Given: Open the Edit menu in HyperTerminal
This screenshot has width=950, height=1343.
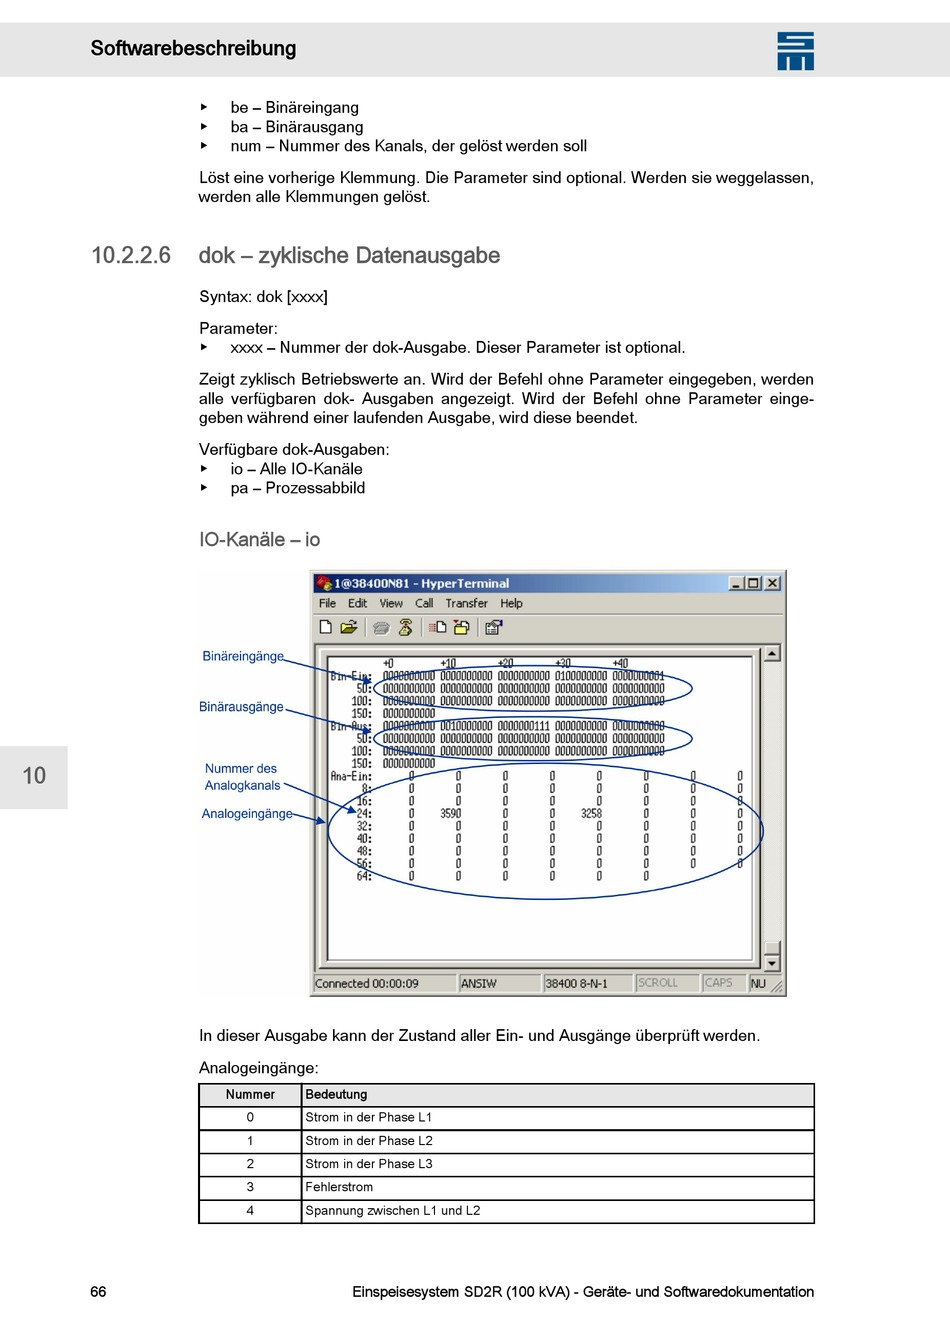Looking at the screenshot, I should [x=357, y=603].
